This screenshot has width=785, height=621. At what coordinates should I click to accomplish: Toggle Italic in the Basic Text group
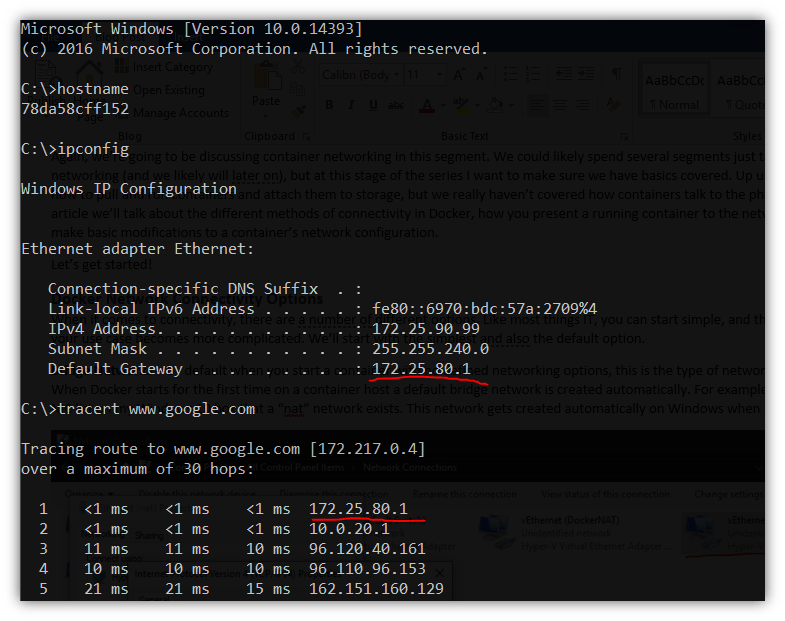pos(351,105)
